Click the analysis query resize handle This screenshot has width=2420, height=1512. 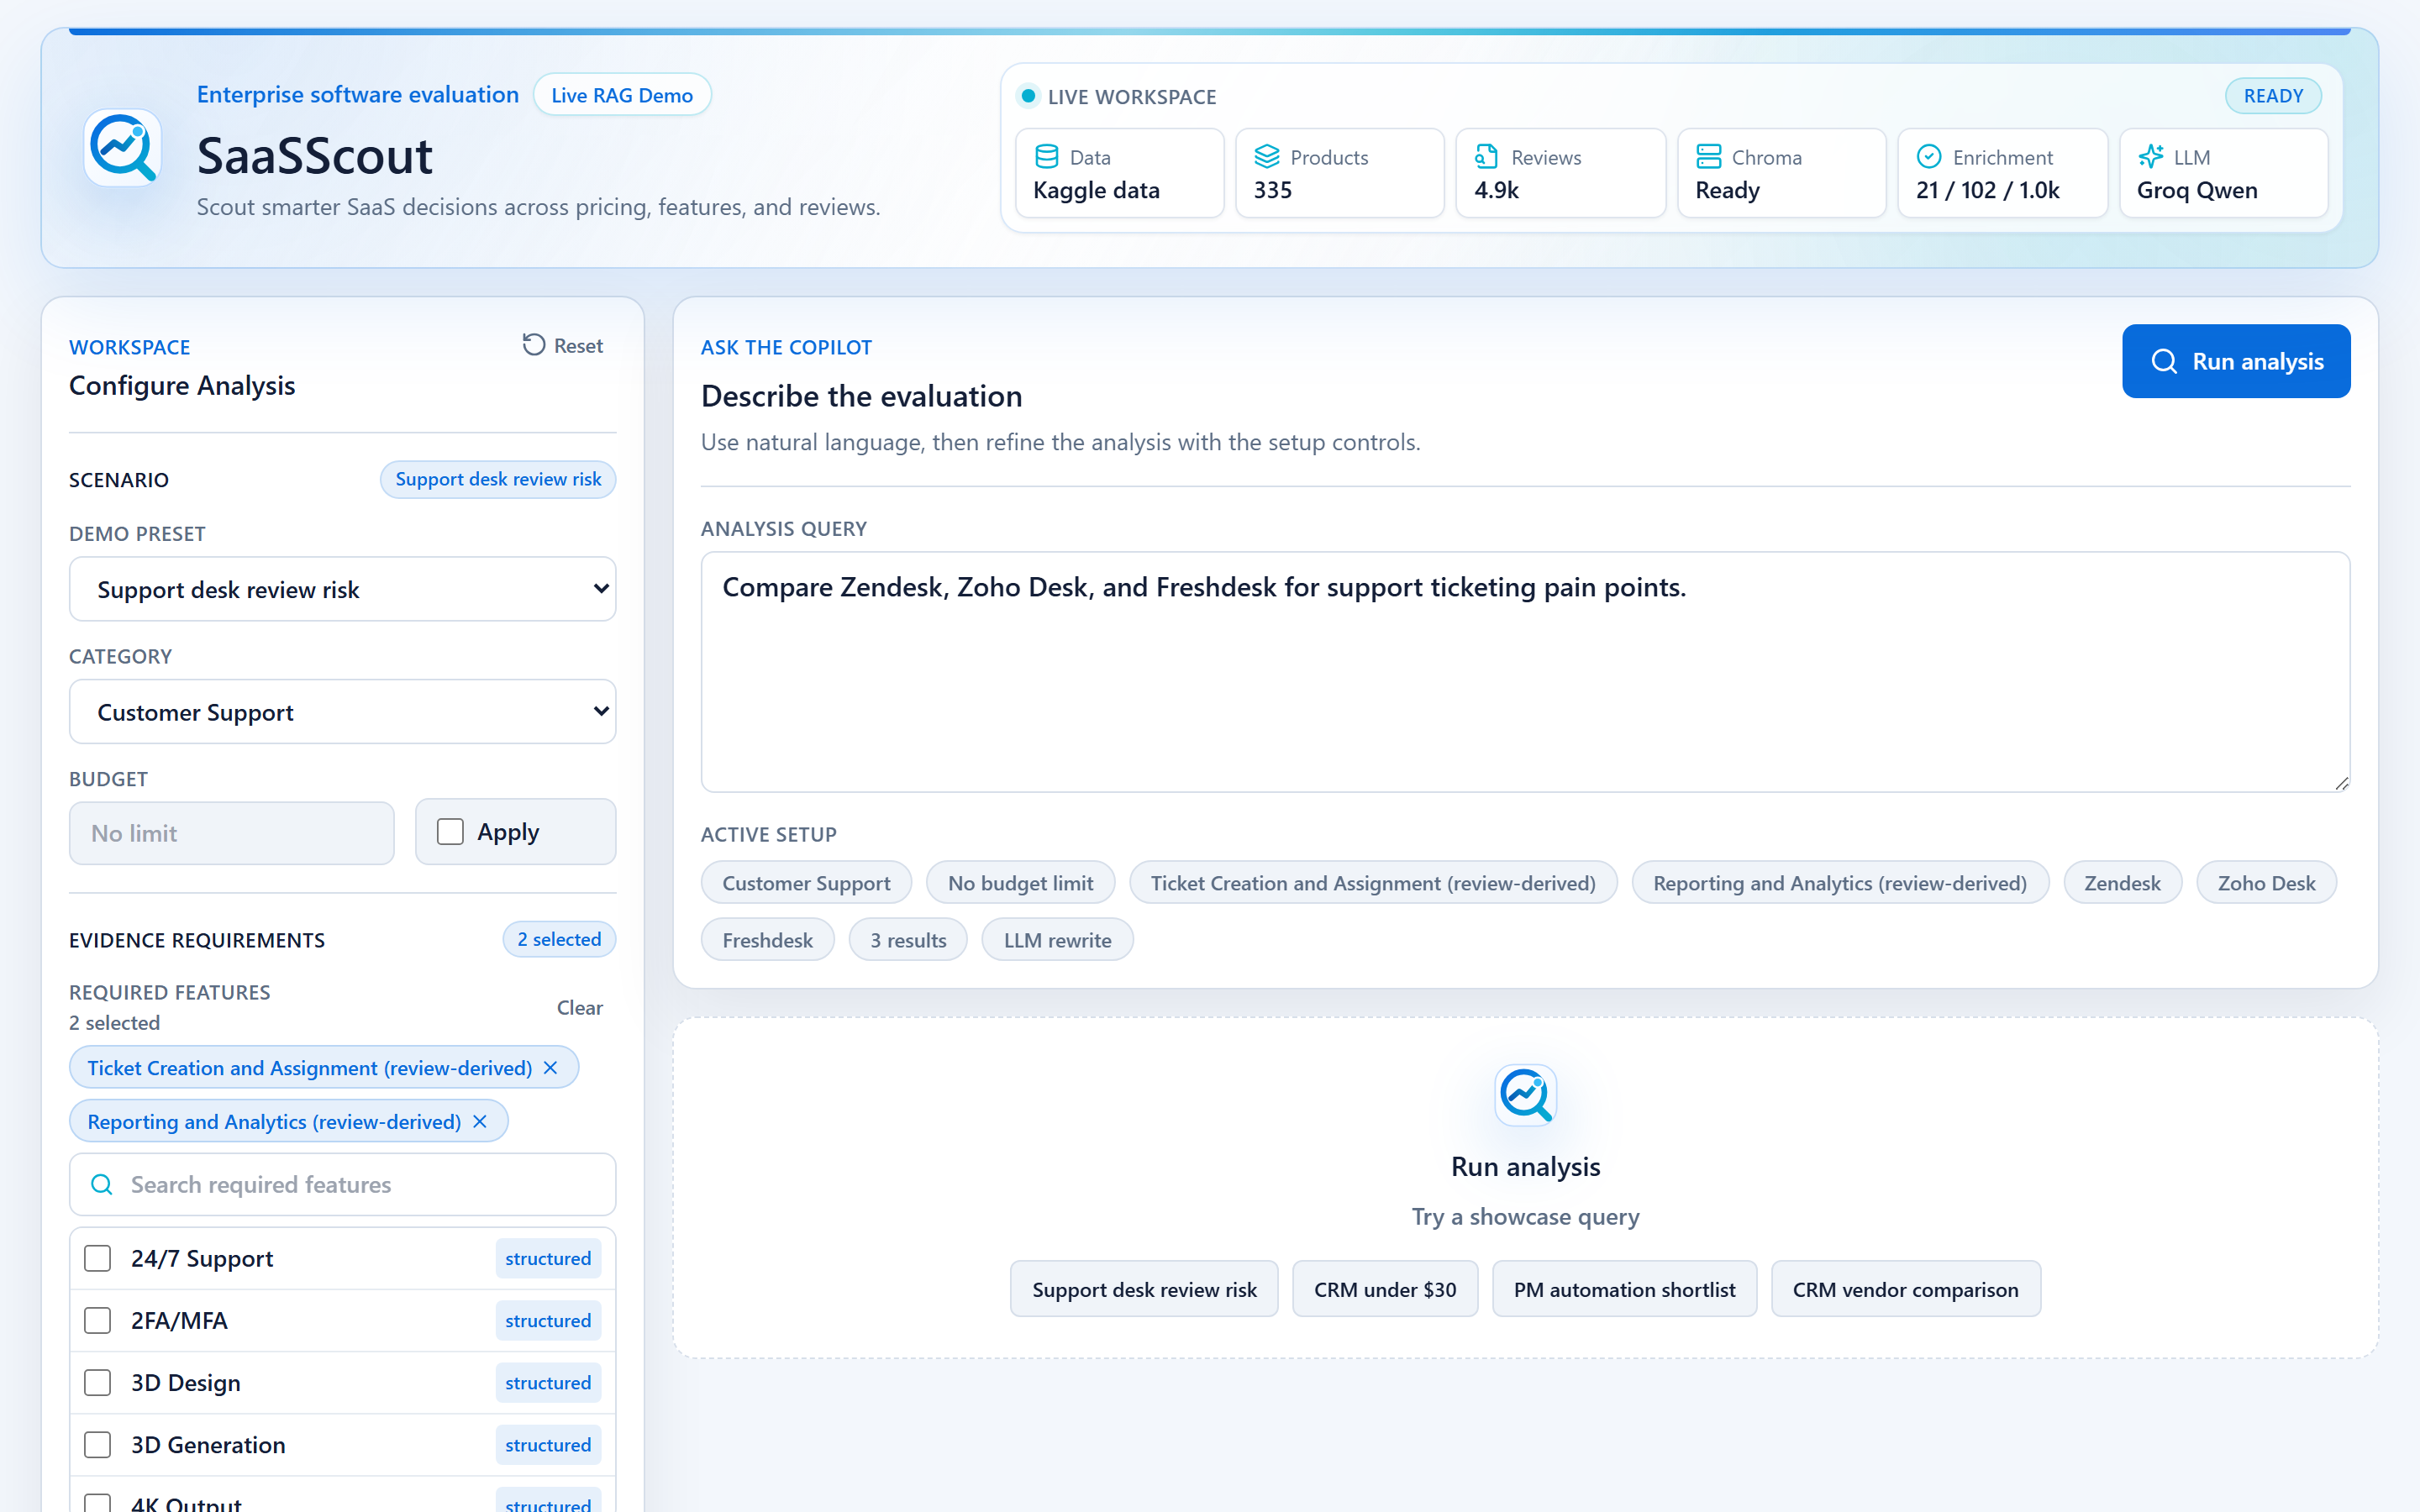(2341, 783)
